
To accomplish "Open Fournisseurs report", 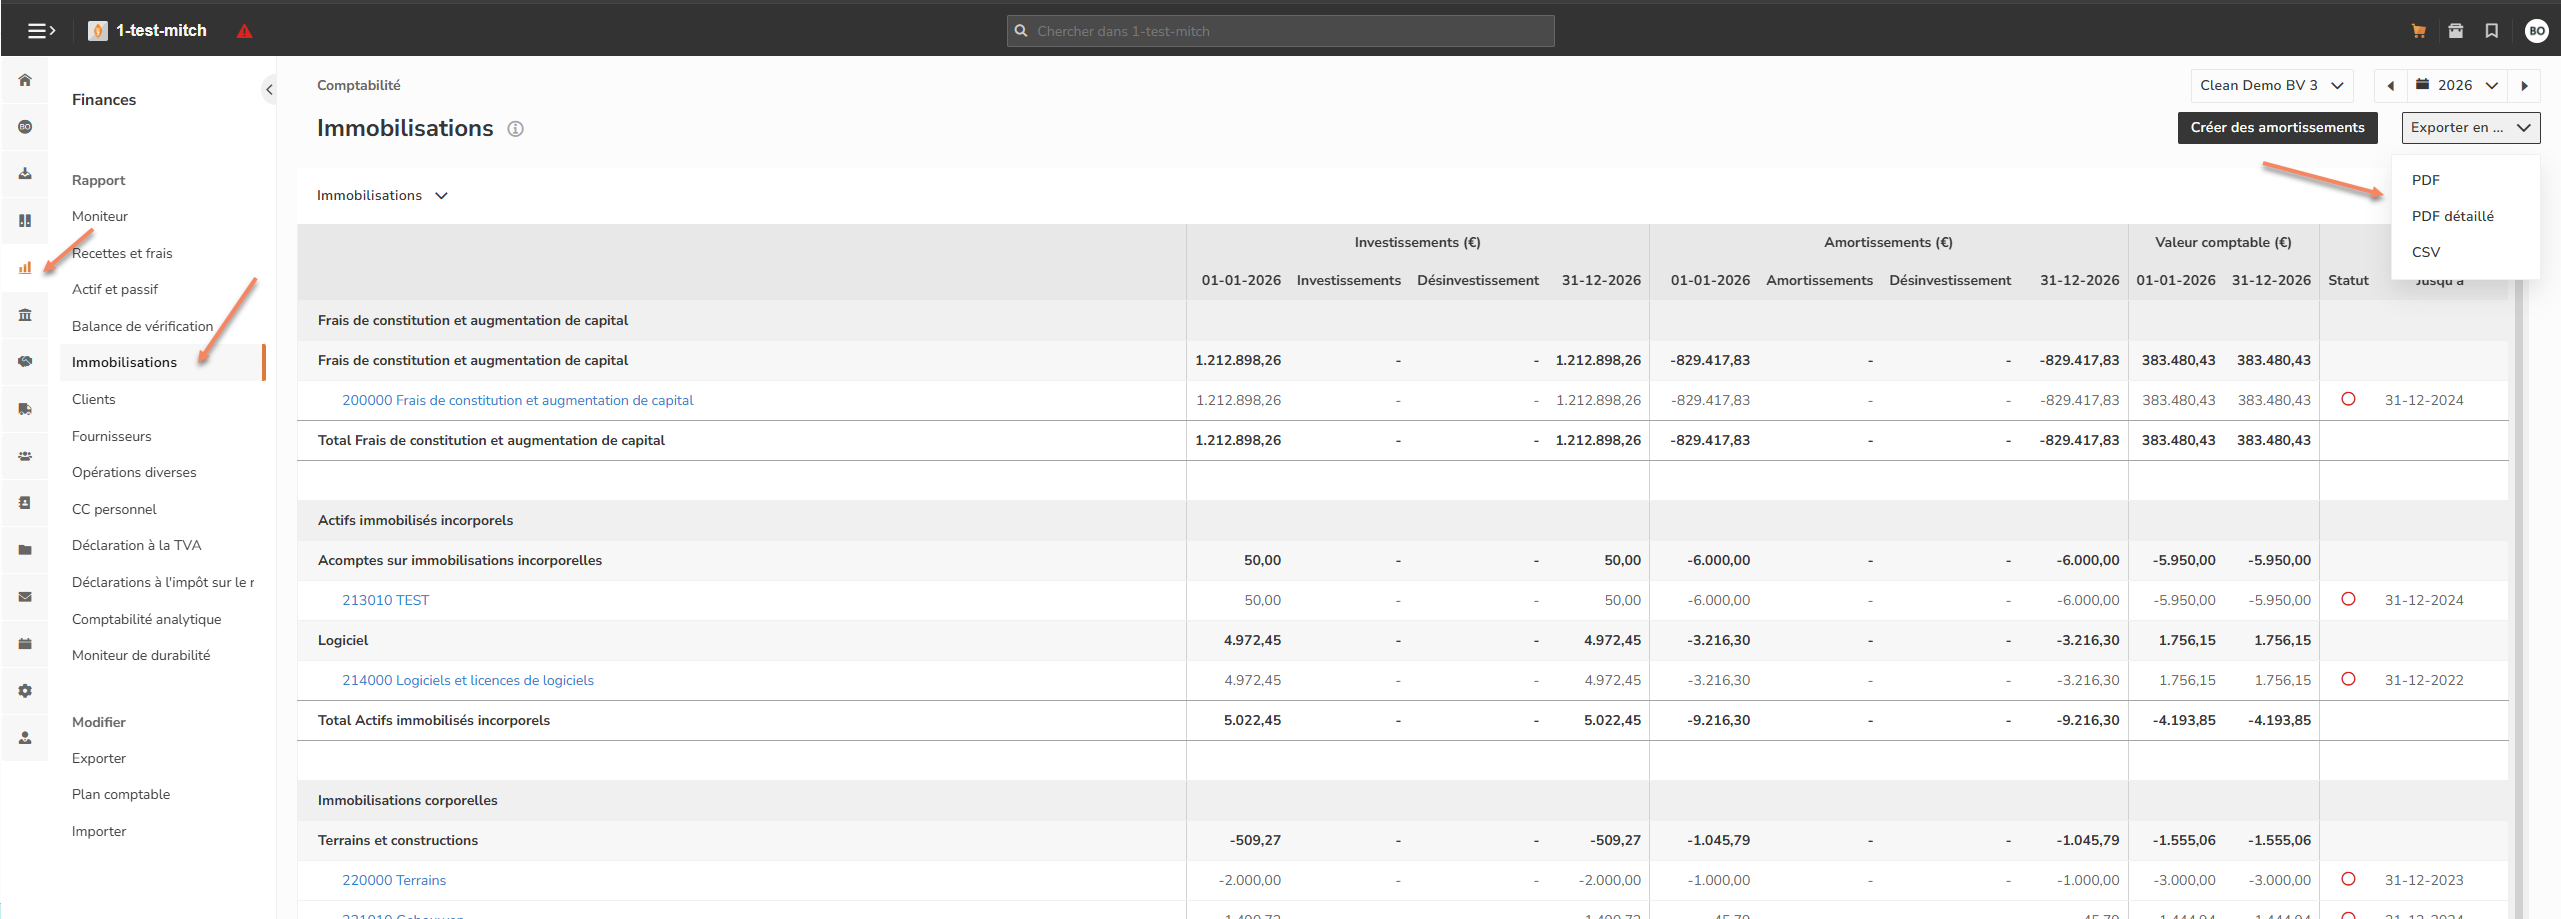I will pyautogui.click(x=111, y=436).
